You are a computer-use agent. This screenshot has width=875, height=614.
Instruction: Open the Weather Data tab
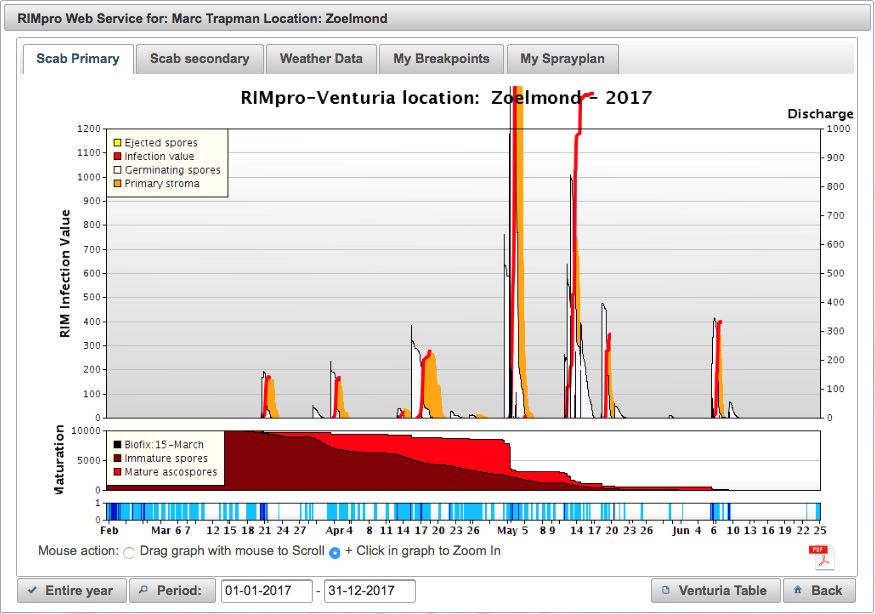321,59
